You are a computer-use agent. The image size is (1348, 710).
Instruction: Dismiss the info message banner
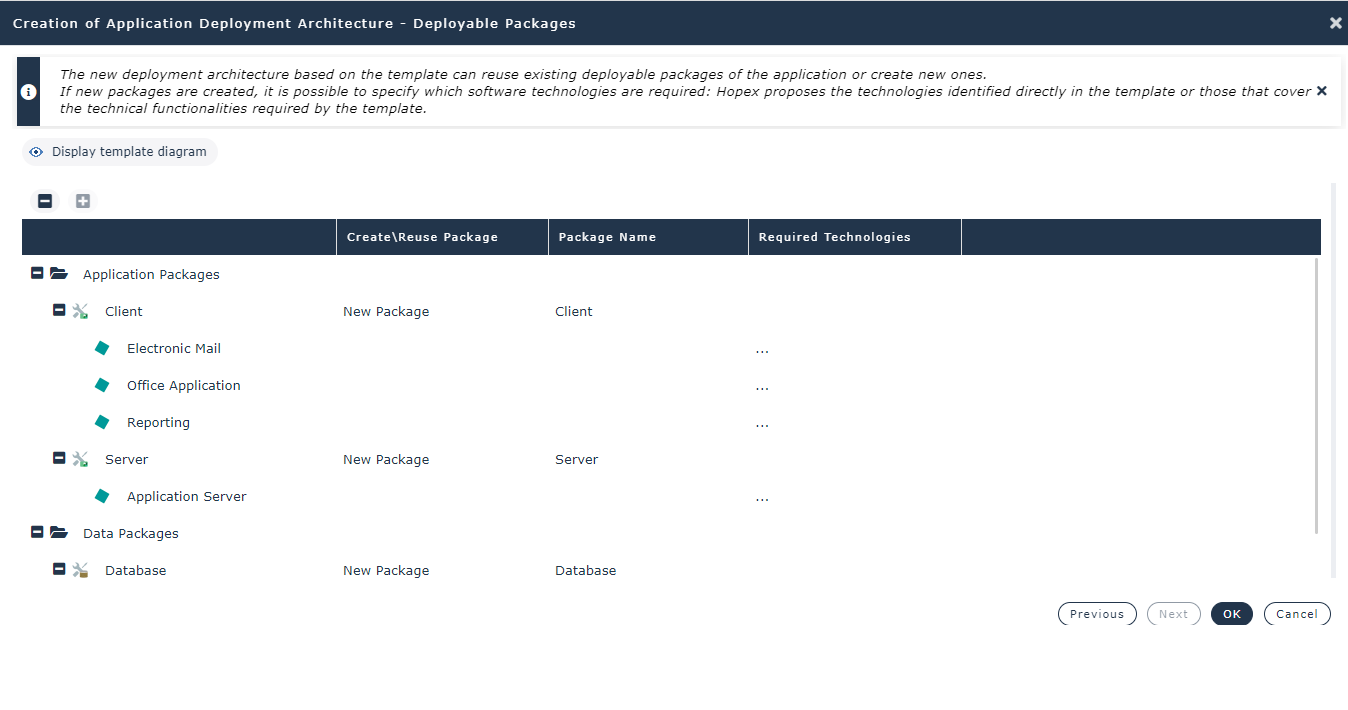click(x=1321, y=91)
